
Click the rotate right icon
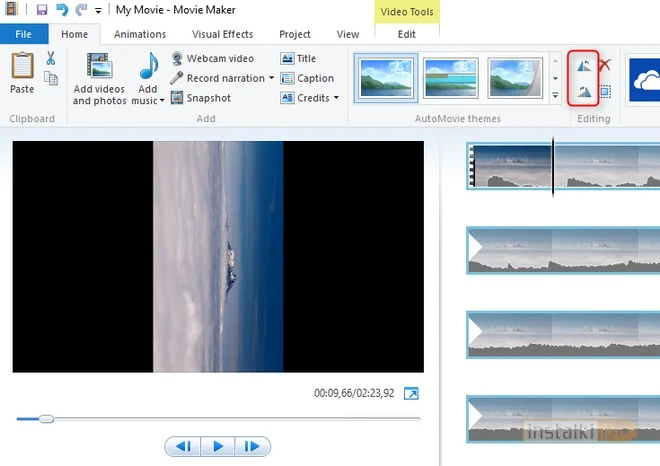point(584,92)
